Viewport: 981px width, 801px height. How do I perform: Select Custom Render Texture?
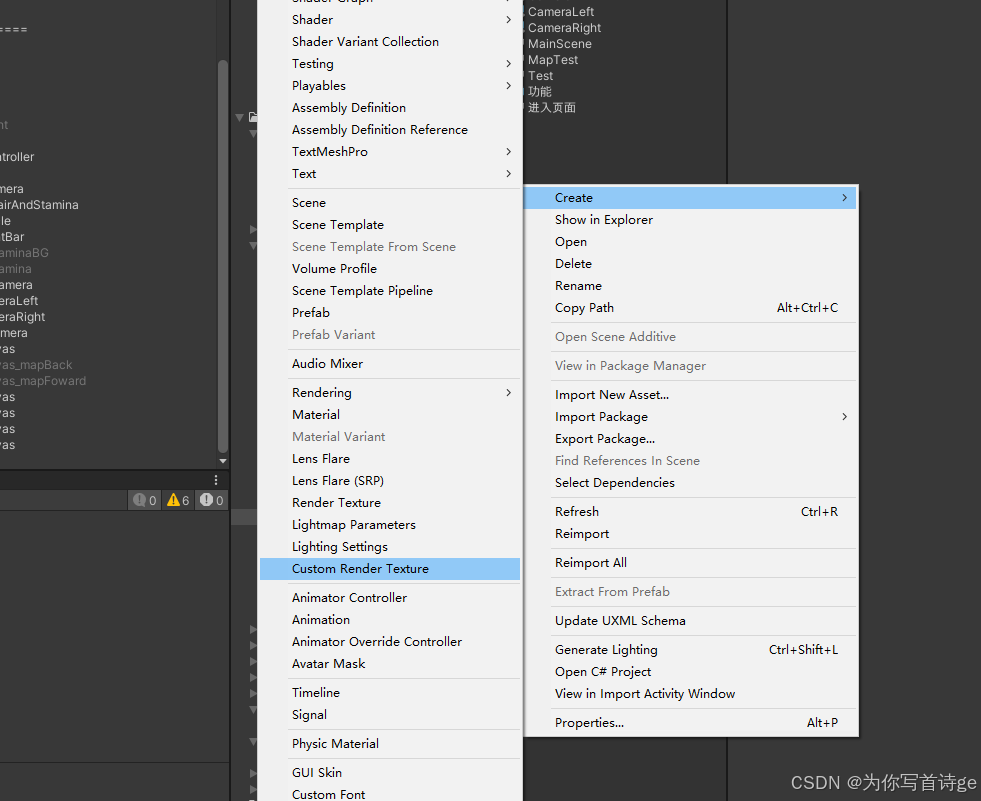[x=390, y=569]
